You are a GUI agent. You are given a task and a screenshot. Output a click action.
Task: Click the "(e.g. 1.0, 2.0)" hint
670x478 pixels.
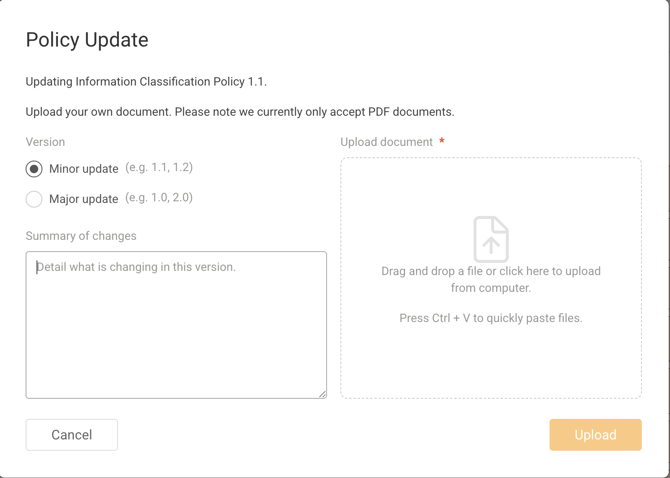tap(159, 198)
